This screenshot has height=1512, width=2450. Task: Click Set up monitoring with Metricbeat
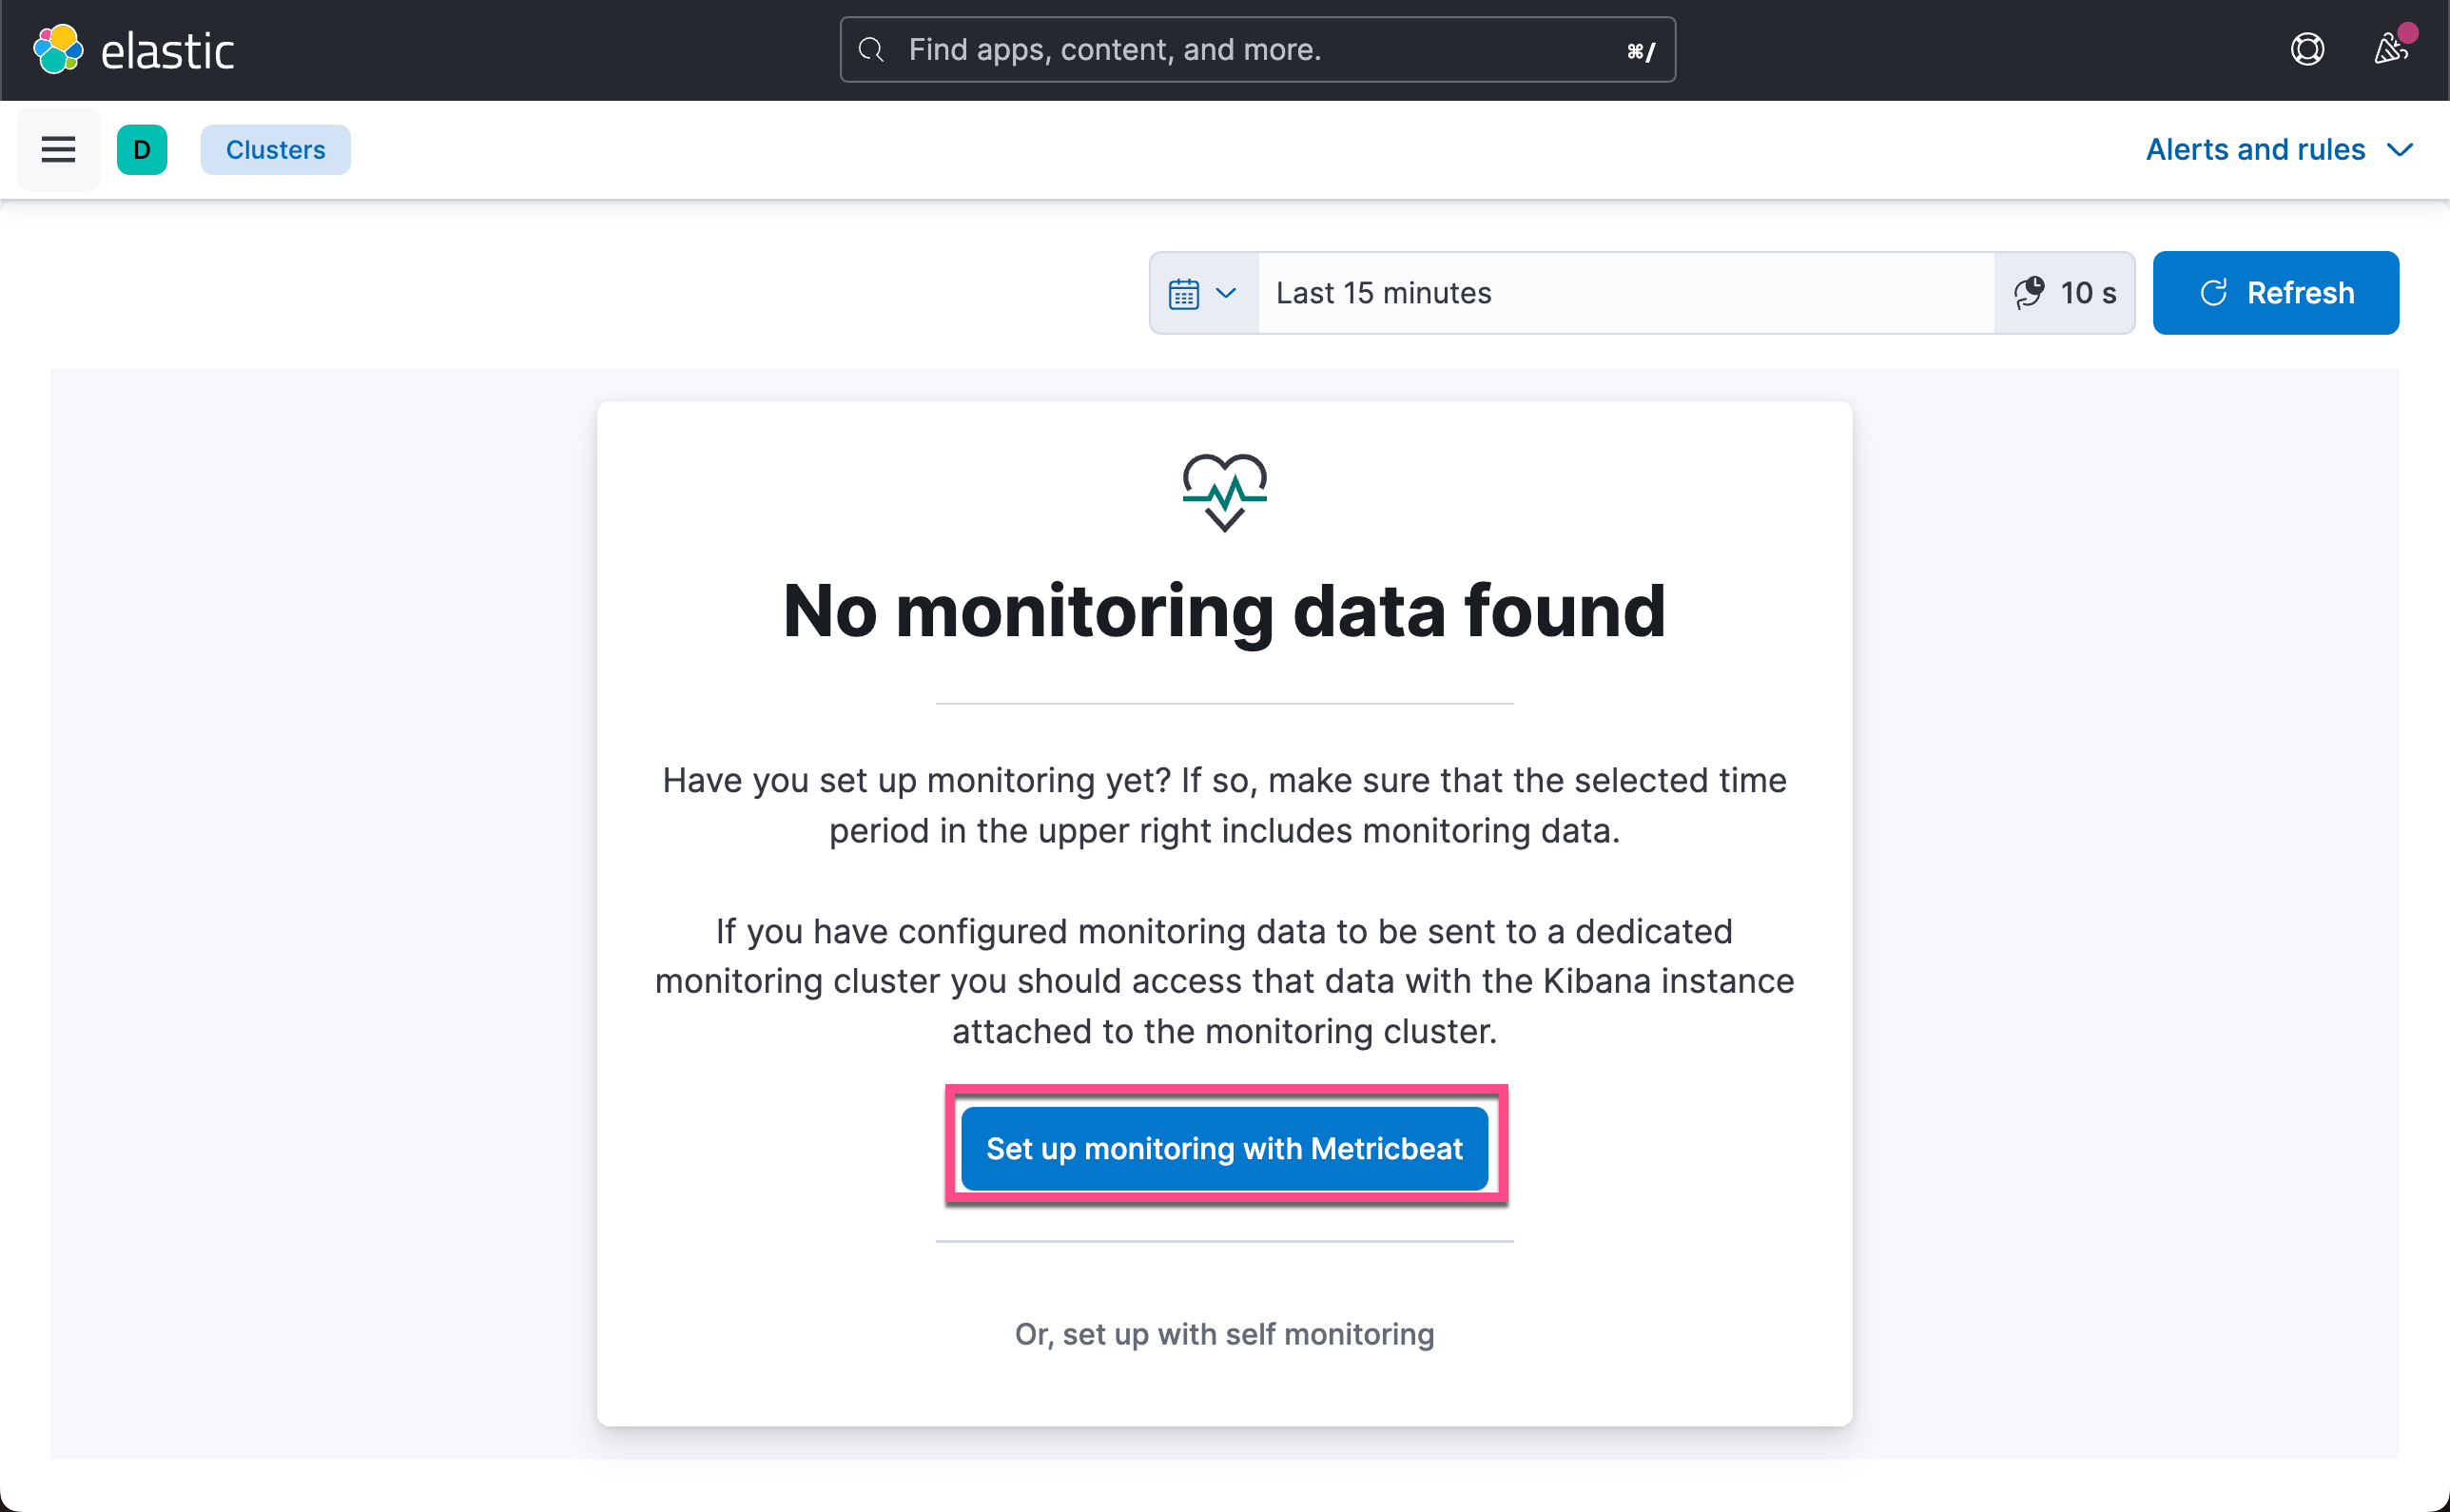pos(1225,1148)
